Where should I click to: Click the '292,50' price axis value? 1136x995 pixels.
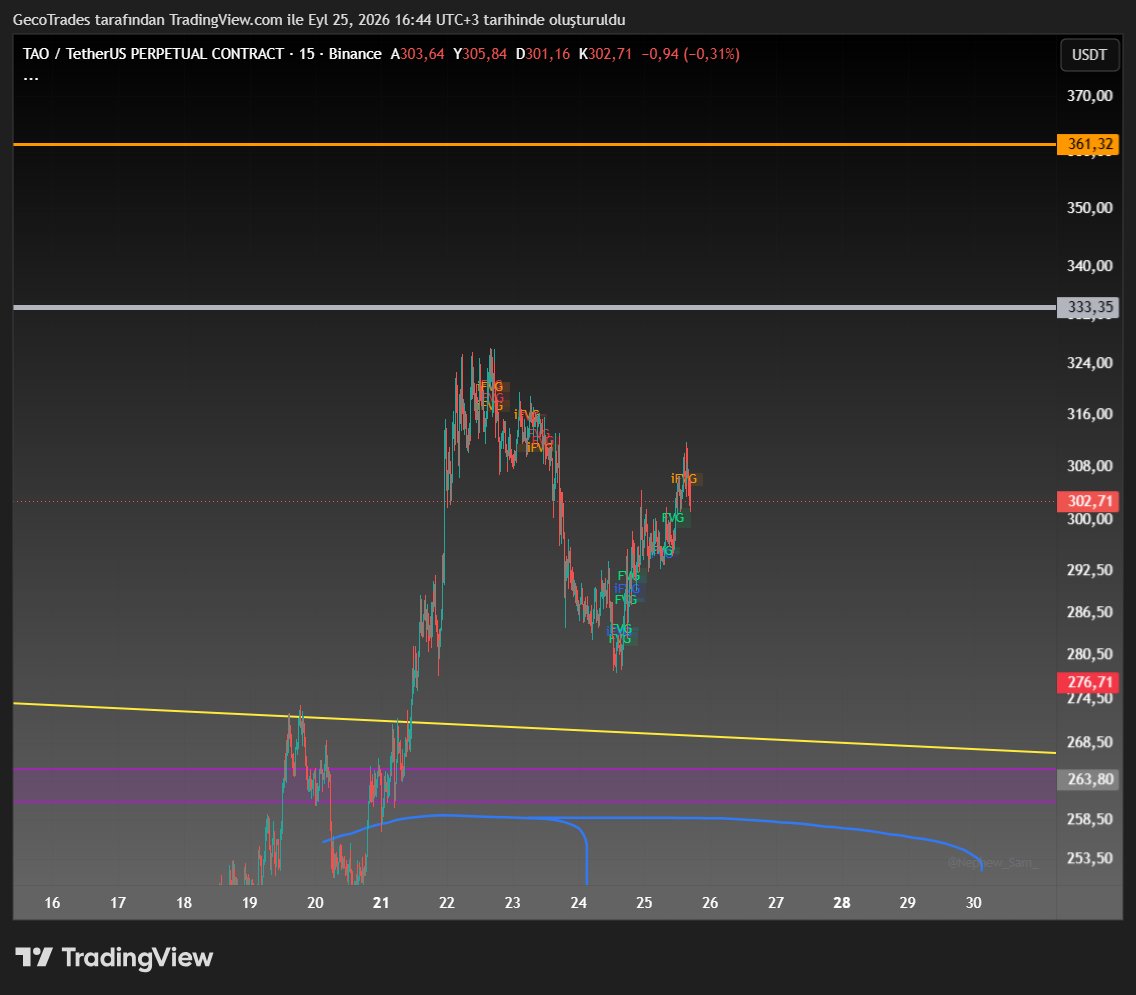[x=1089, y=570]
